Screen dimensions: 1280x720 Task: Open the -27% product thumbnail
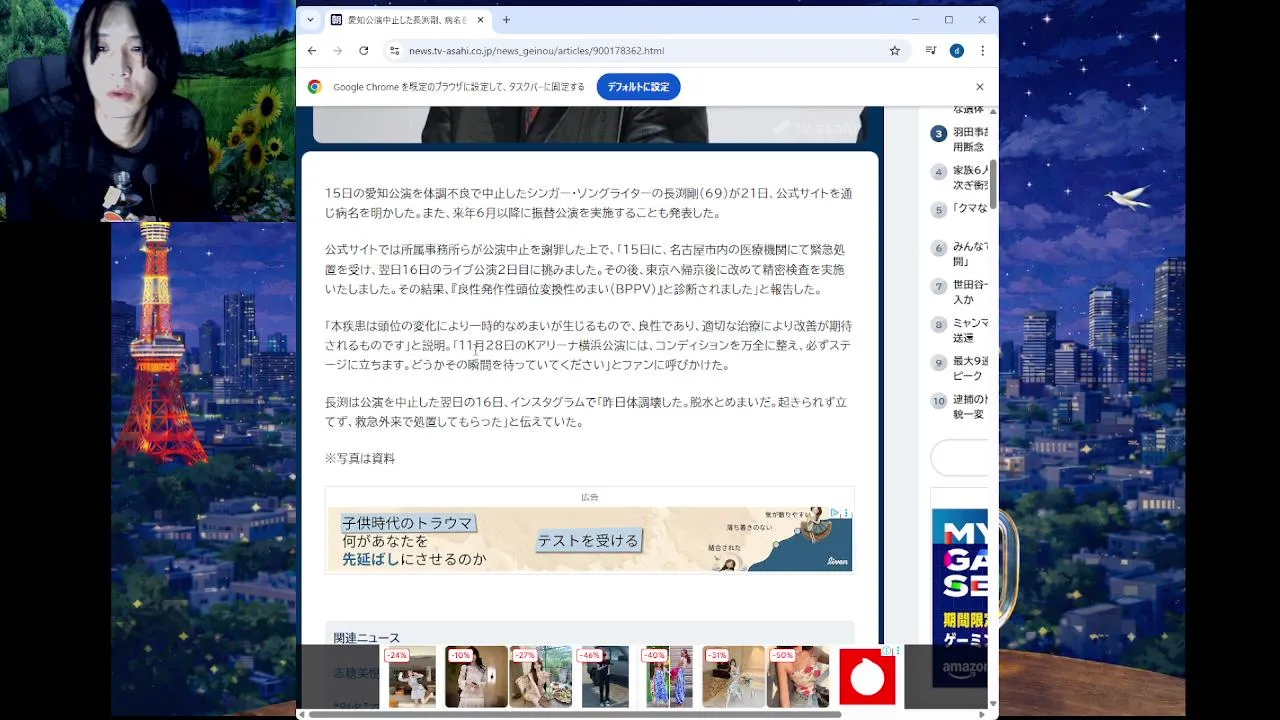(x=541, y=677)
